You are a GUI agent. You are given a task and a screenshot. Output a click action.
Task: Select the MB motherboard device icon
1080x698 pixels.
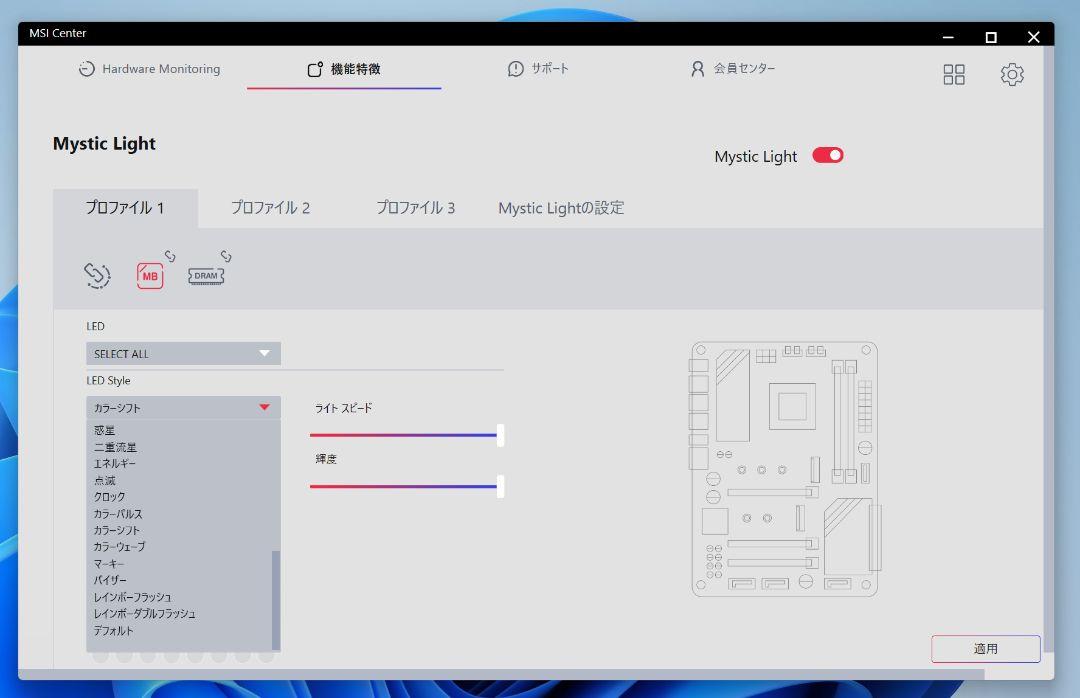coord(150,276)
